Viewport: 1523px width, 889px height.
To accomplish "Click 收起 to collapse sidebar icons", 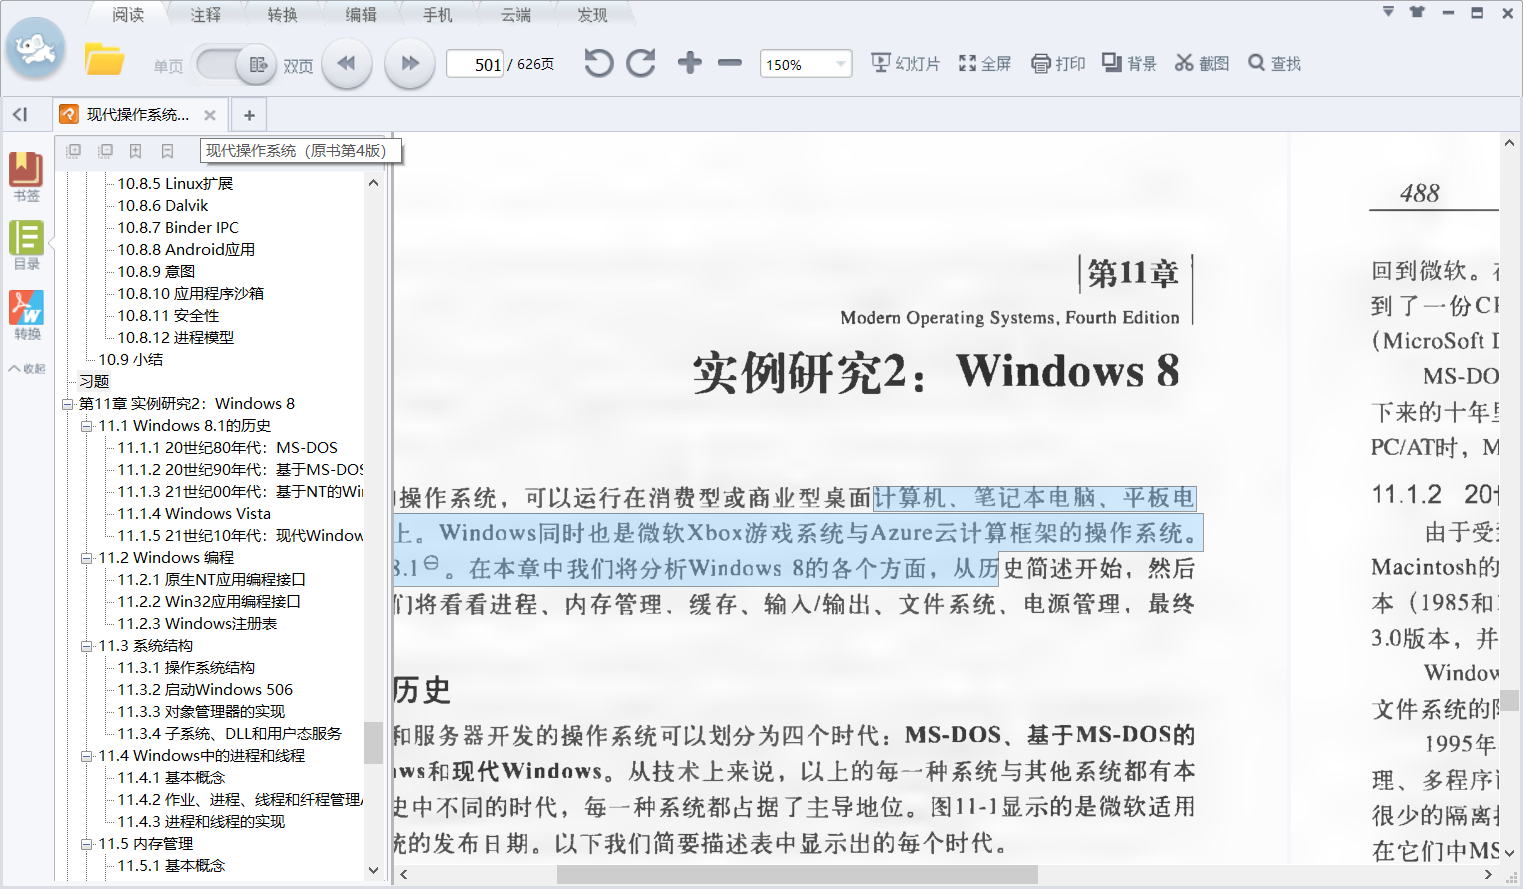I will point(28,368).
